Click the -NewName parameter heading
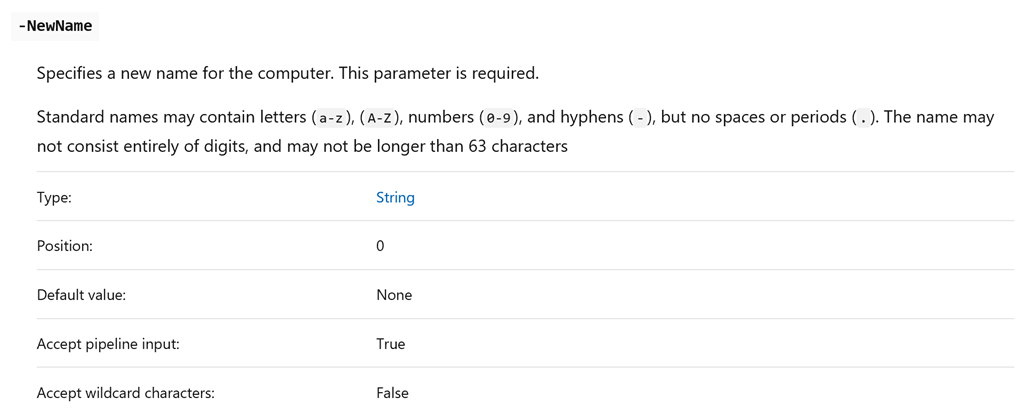1024x414 pixels. pos(55,26)
